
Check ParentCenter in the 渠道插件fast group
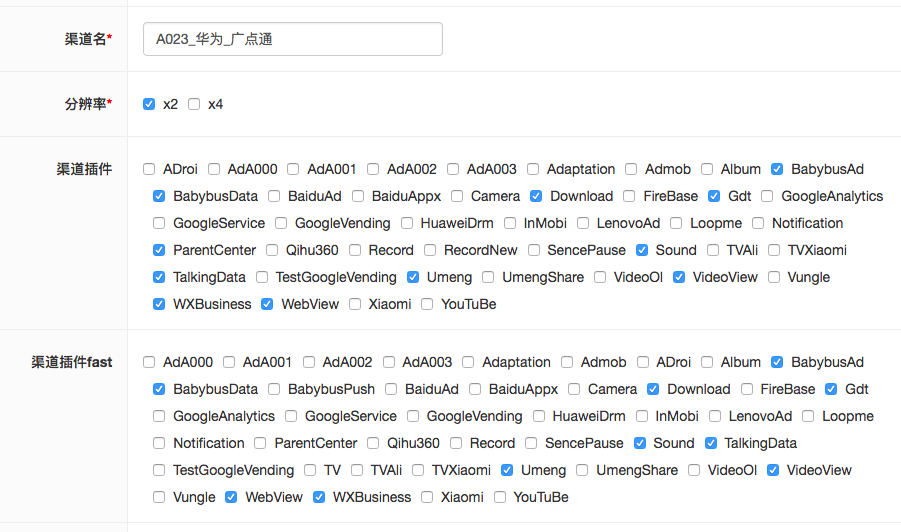coord(260,443)
